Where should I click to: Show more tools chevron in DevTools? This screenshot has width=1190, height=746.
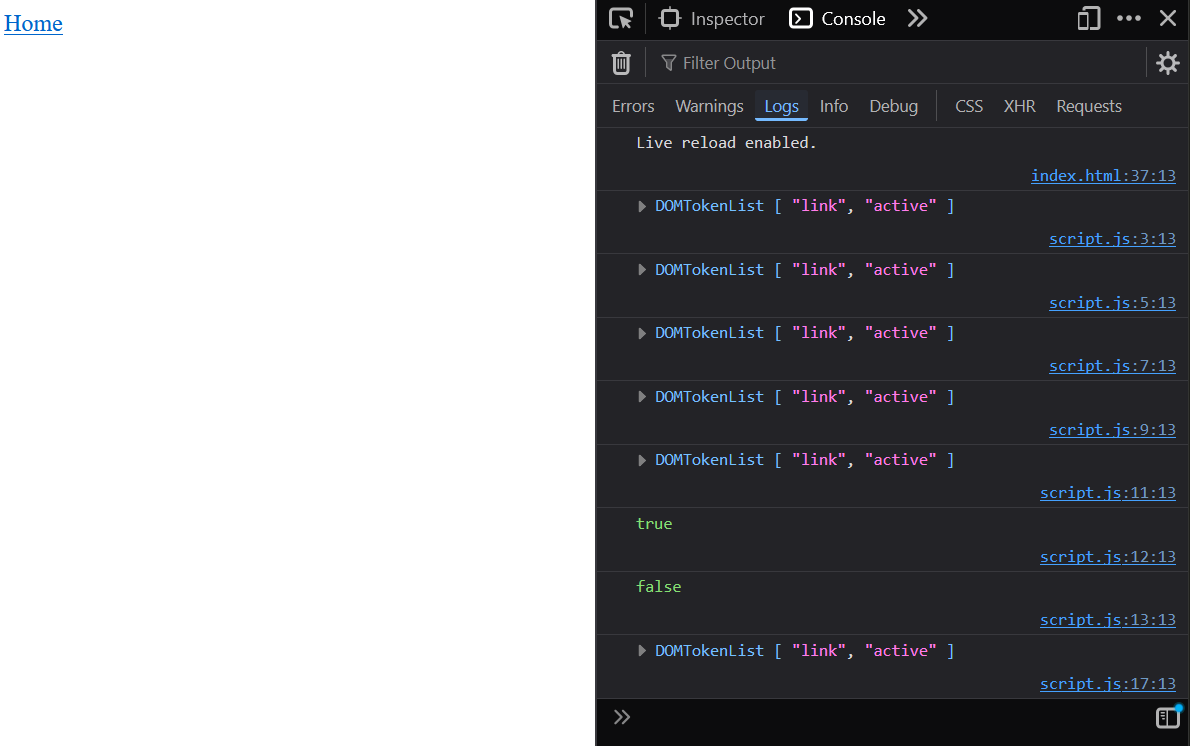click(917, 19)
